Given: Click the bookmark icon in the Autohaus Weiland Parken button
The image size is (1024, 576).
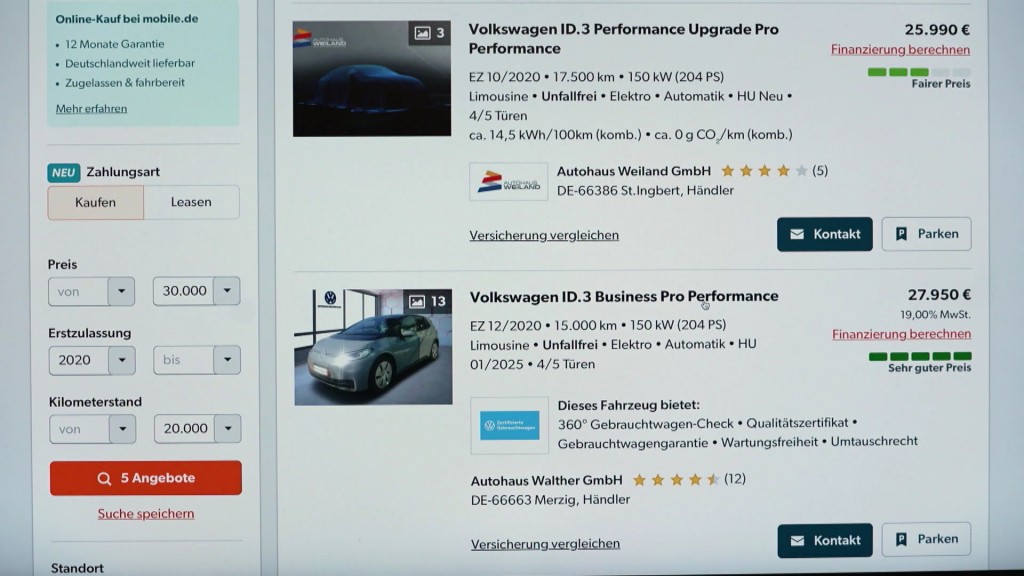Looking at the screenshot, I should 901,234.
